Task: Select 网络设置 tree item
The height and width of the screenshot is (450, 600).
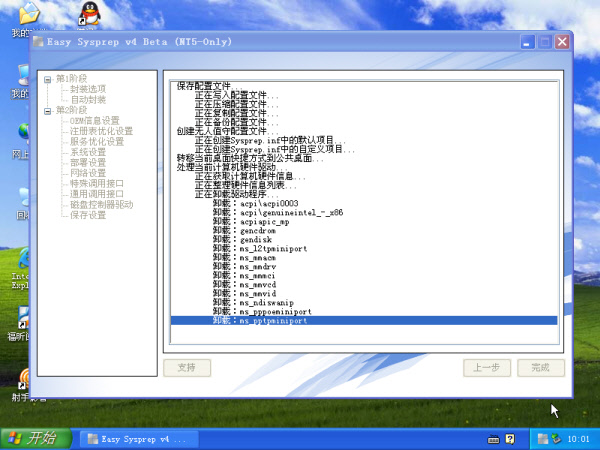Action: pos(88,173)
